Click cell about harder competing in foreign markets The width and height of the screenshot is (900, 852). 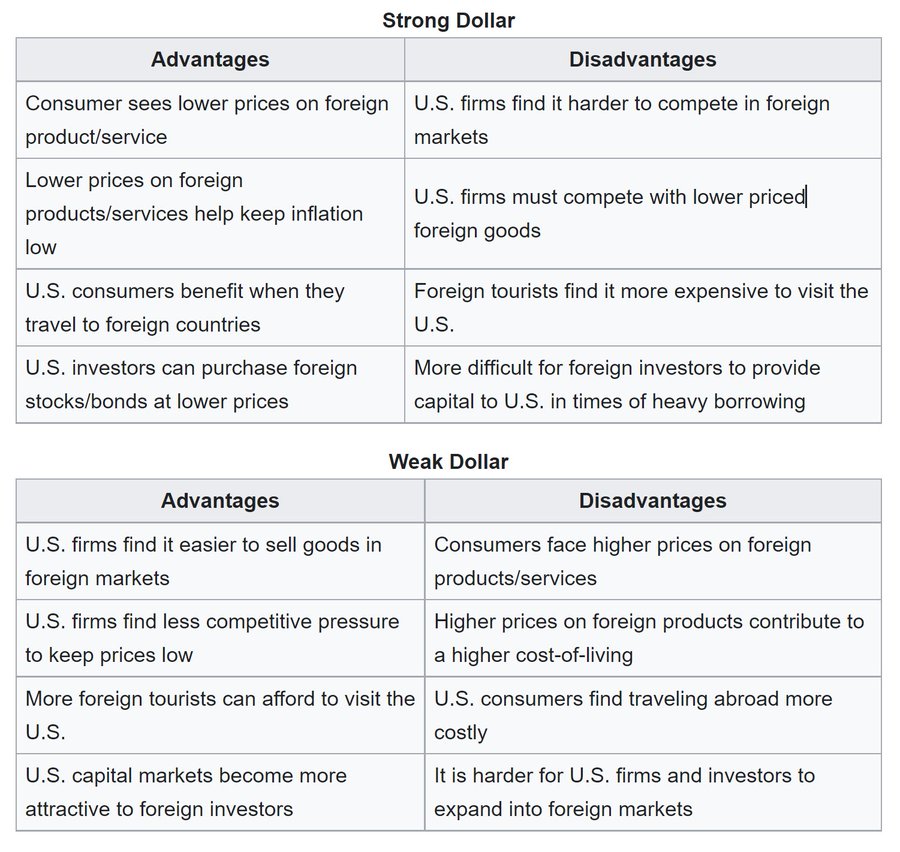click(x=622, y=120)
